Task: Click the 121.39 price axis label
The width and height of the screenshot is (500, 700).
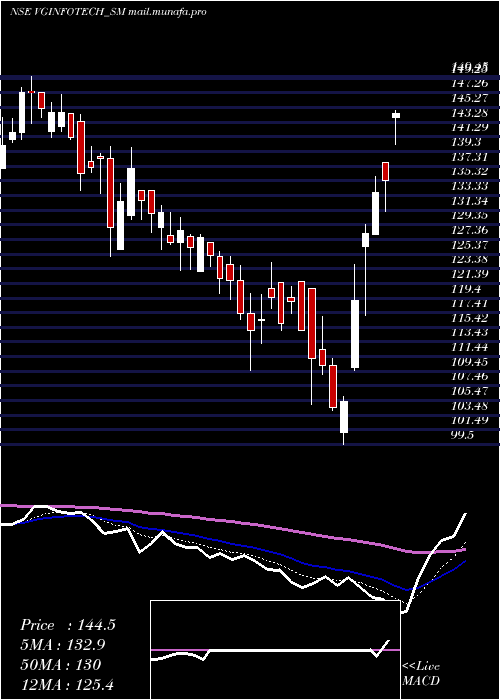Action: [x=470, y=274]
